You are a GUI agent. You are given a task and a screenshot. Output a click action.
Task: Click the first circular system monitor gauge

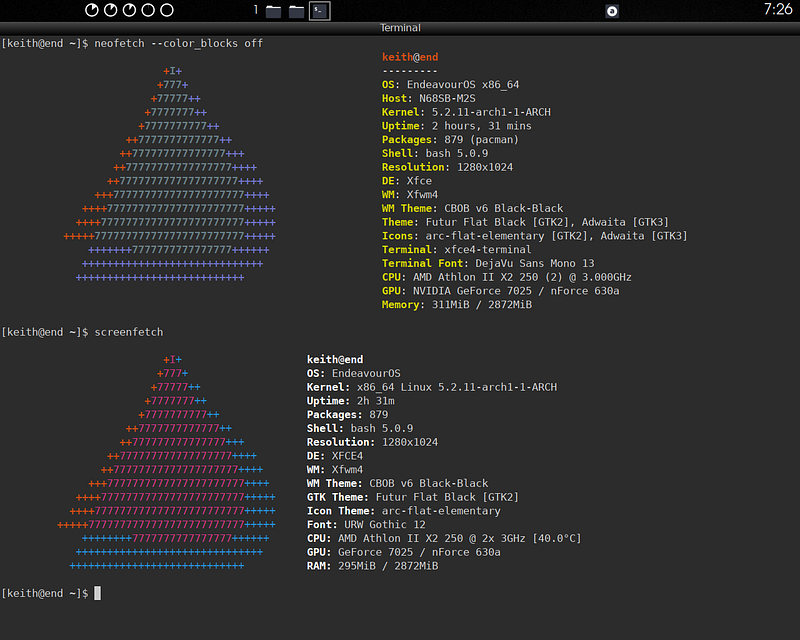coord(93,10)
